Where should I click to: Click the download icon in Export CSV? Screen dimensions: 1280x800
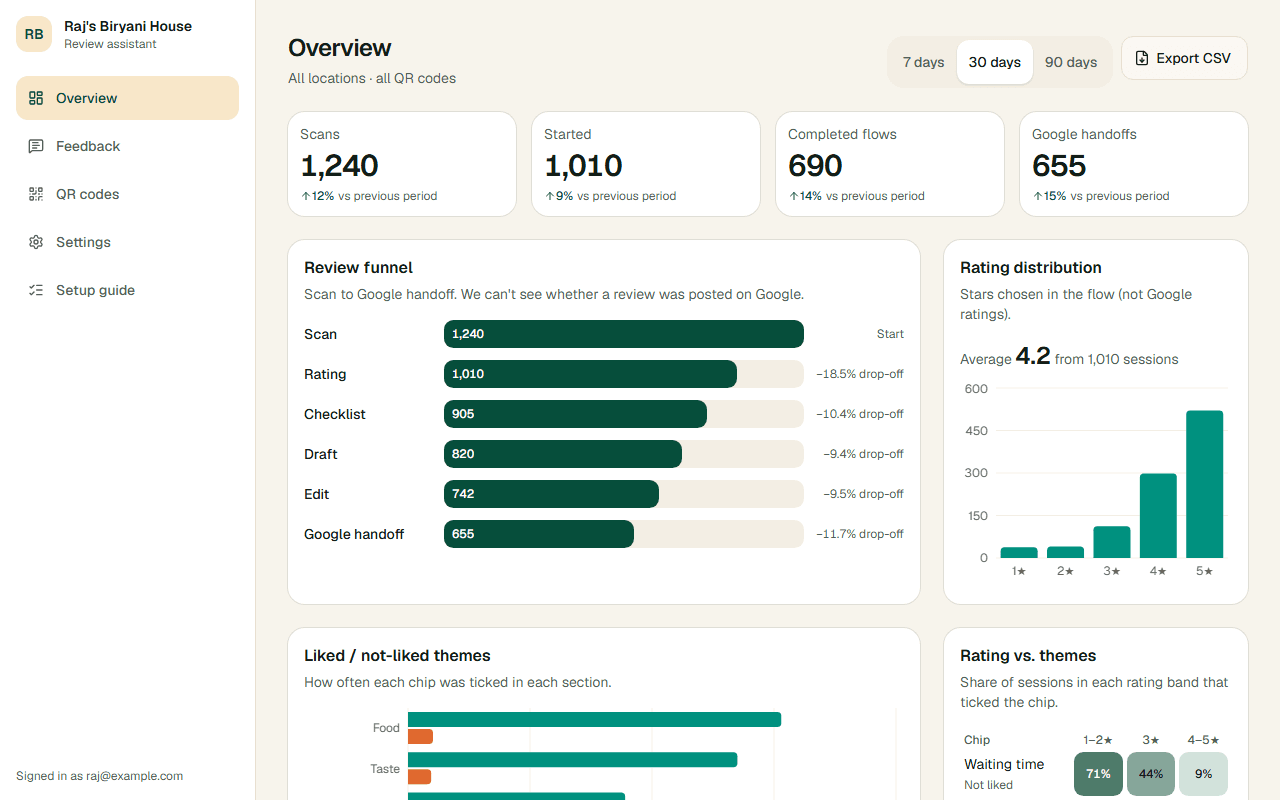point(1142,58)
